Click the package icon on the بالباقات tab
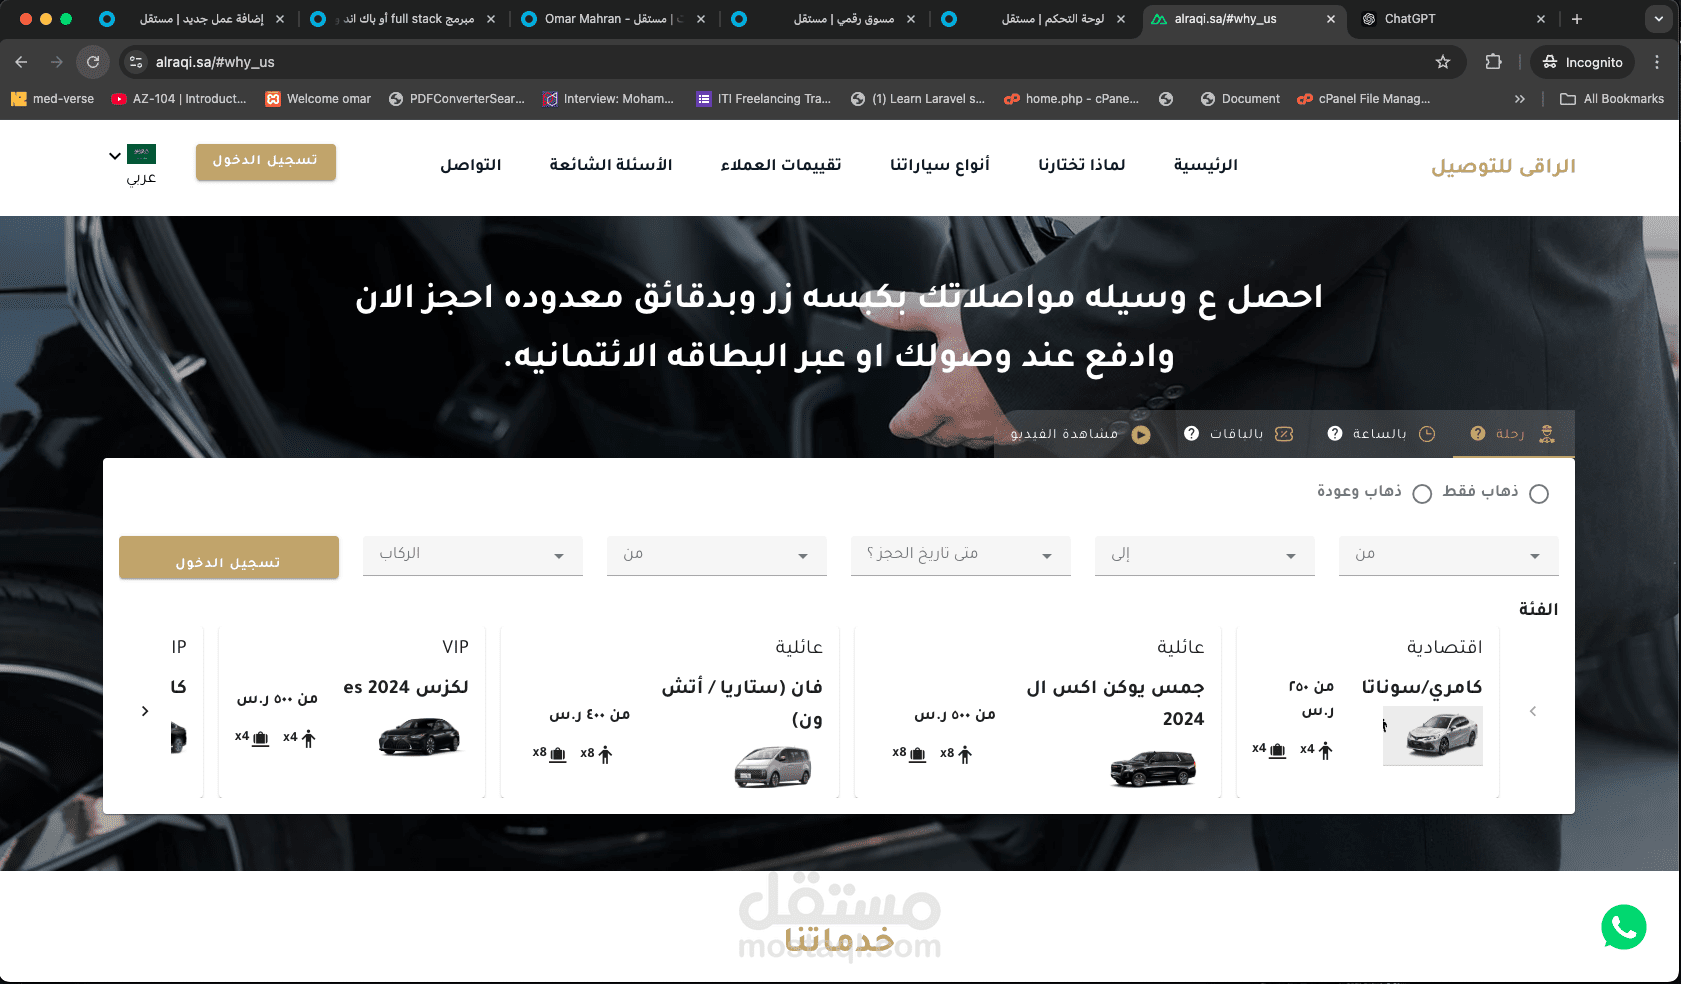This screenshot has height=984, width=1681. point(1283,433)
